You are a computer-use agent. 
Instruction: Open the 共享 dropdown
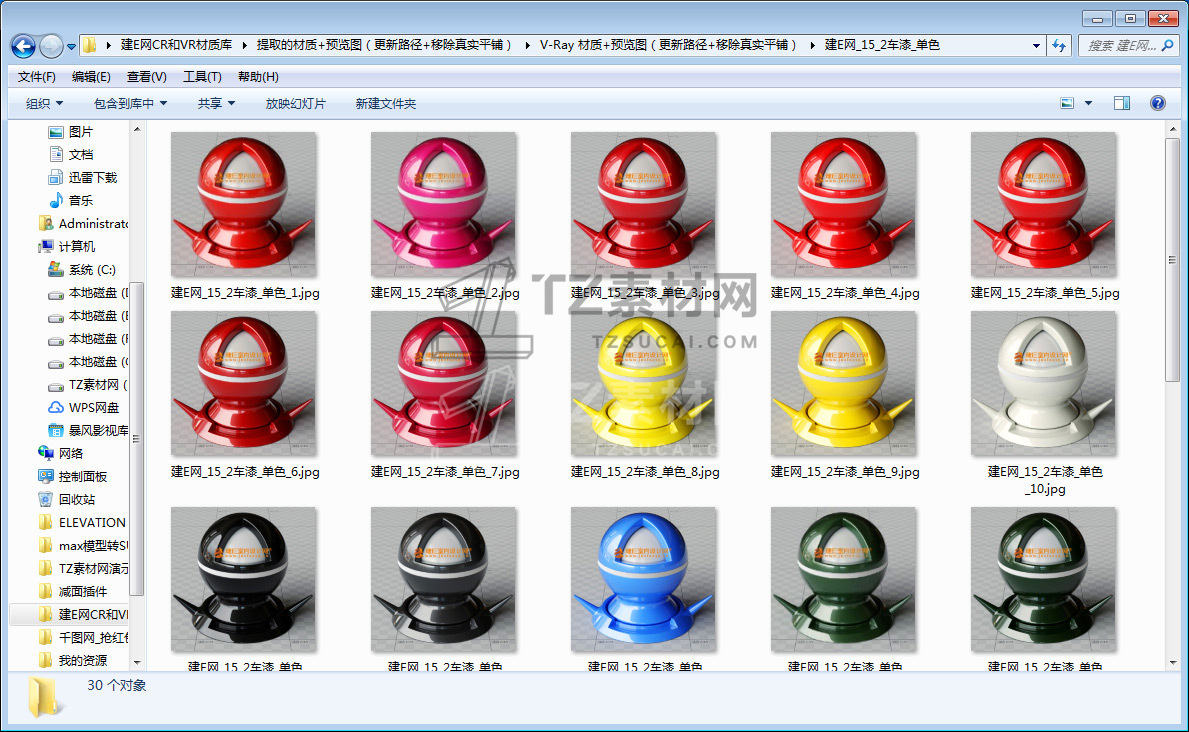click(216, 103)
